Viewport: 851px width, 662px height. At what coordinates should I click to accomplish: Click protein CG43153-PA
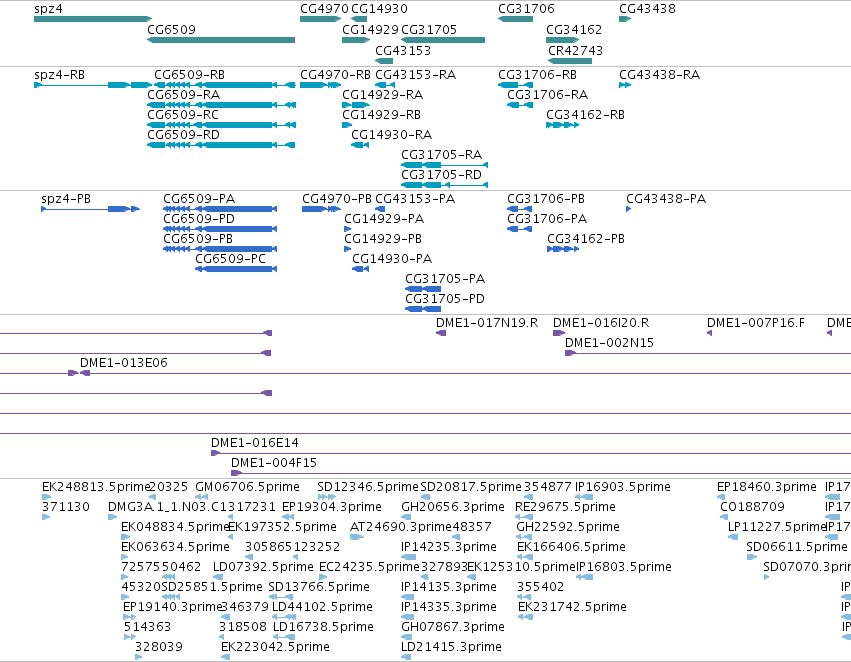(380, 209)
